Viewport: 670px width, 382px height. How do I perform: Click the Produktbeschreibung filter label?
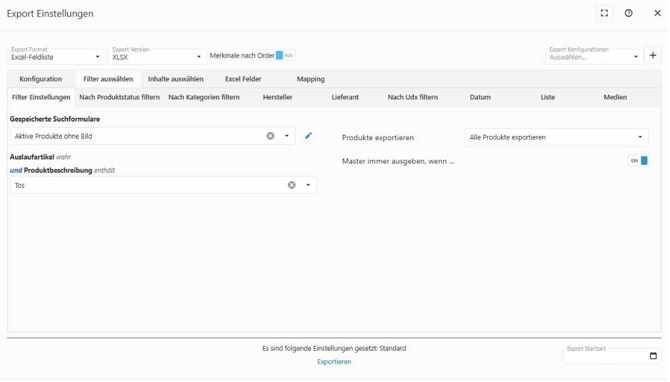[x=58, y=170]
